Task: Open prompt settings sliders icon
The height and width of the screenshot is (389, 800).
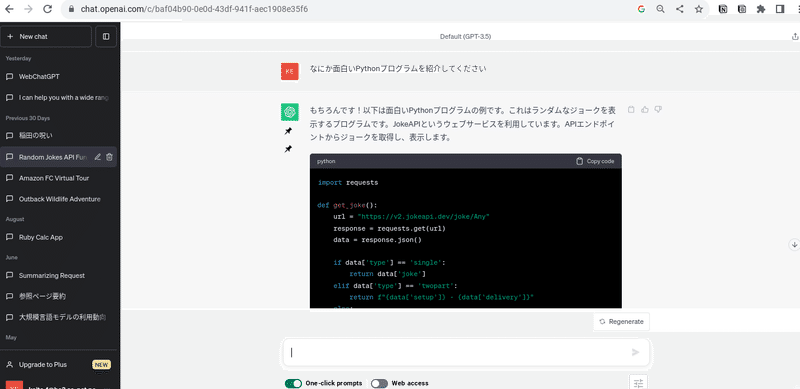Action: click(x=638, y=383)
